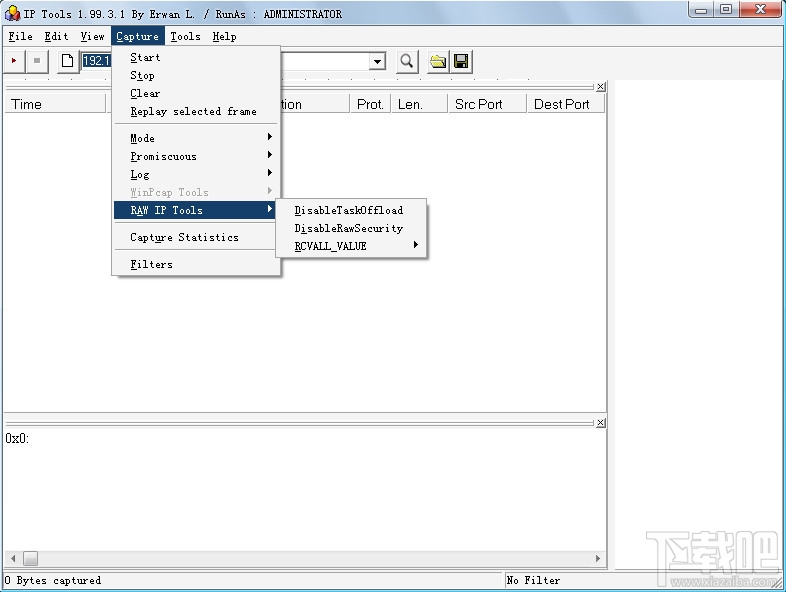Minimize the IP Tools window
Viewport: 786px width, 592px height.
(701, 9)
